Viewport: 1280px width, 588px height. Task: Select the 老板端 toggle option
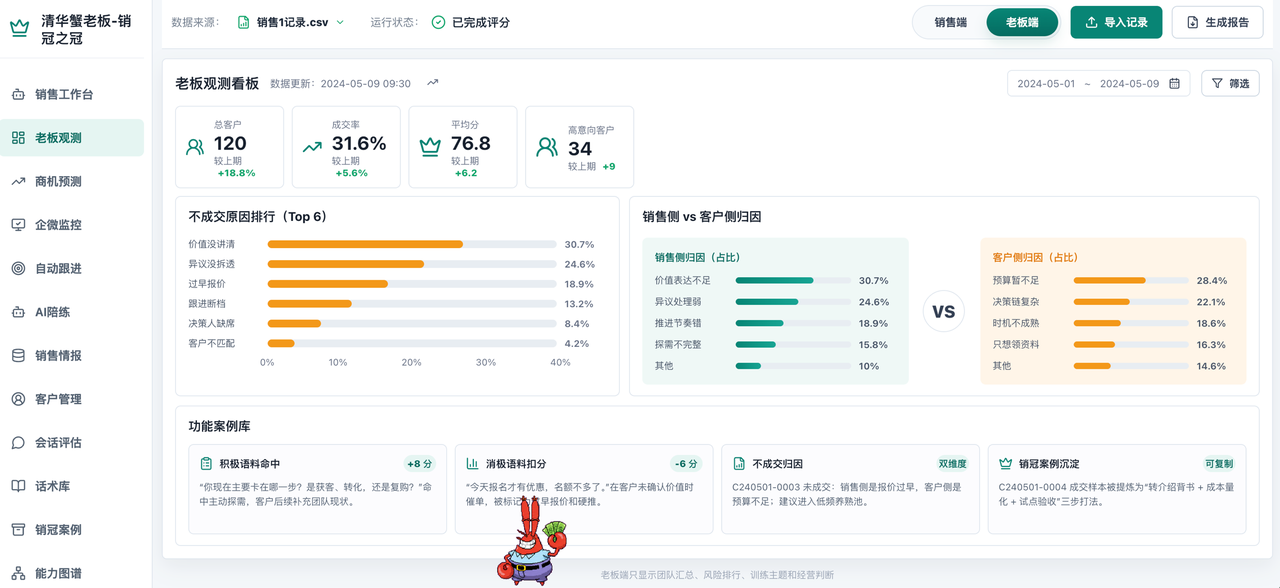[x=1022, y=22]
